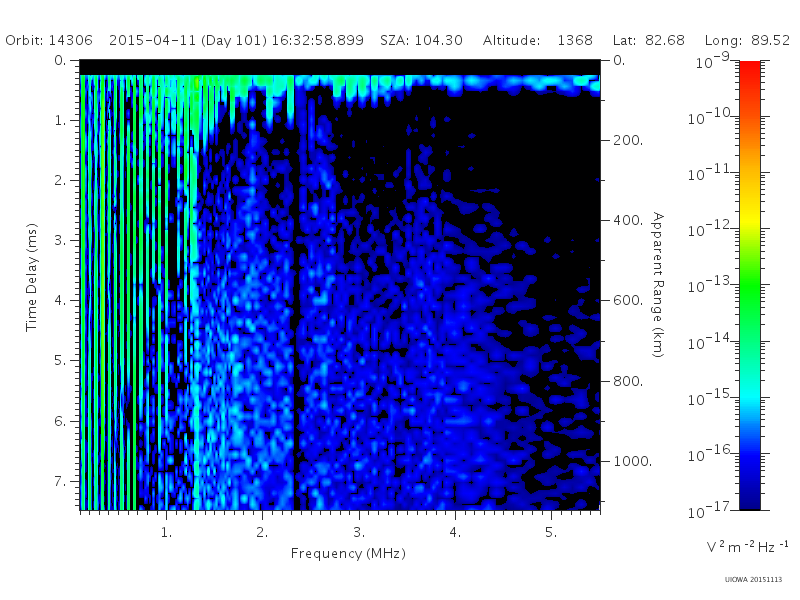Click frequency tick label '5.' on x-axis
The width and height of the screenshot is (800, 600).
pos(551,532)
